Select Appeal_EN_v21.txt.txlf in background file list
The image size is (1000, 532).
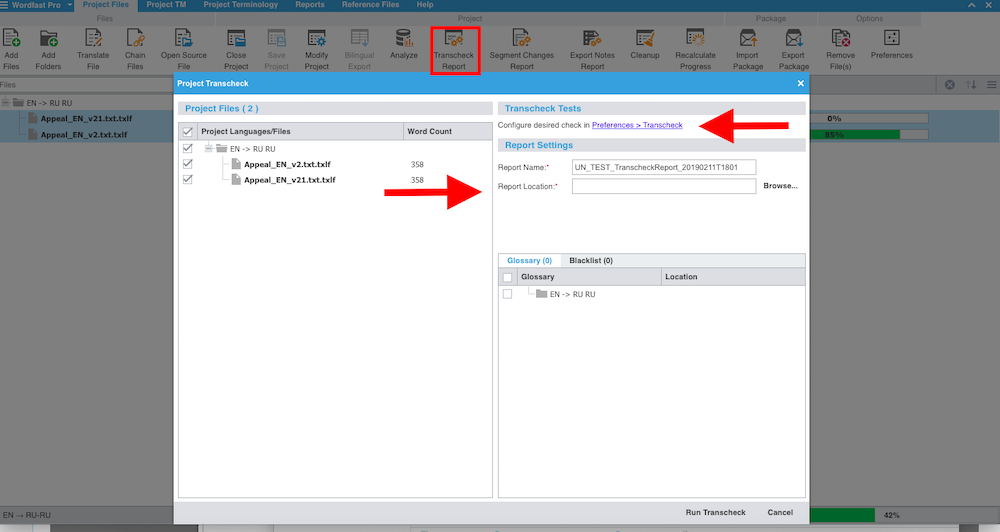pyautogui.click(x=86, y=118)
